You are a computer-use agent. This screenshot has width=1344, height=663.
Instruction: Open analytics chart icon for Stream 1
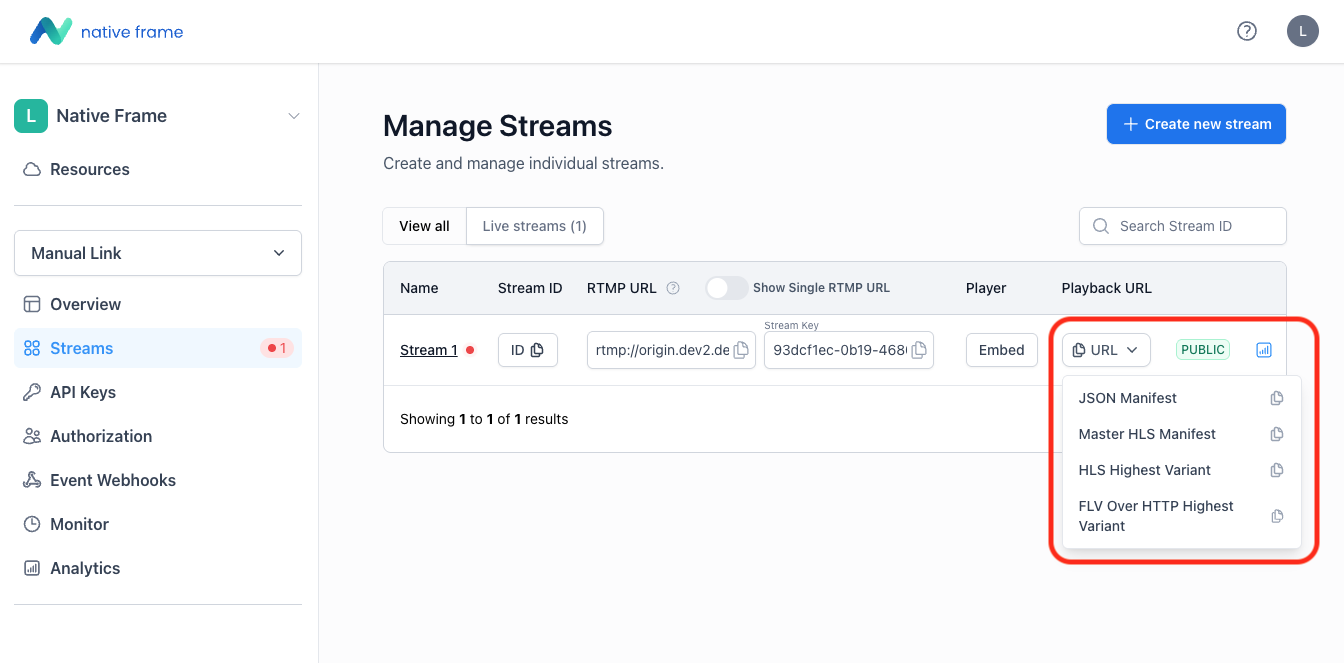(1264, 350)
